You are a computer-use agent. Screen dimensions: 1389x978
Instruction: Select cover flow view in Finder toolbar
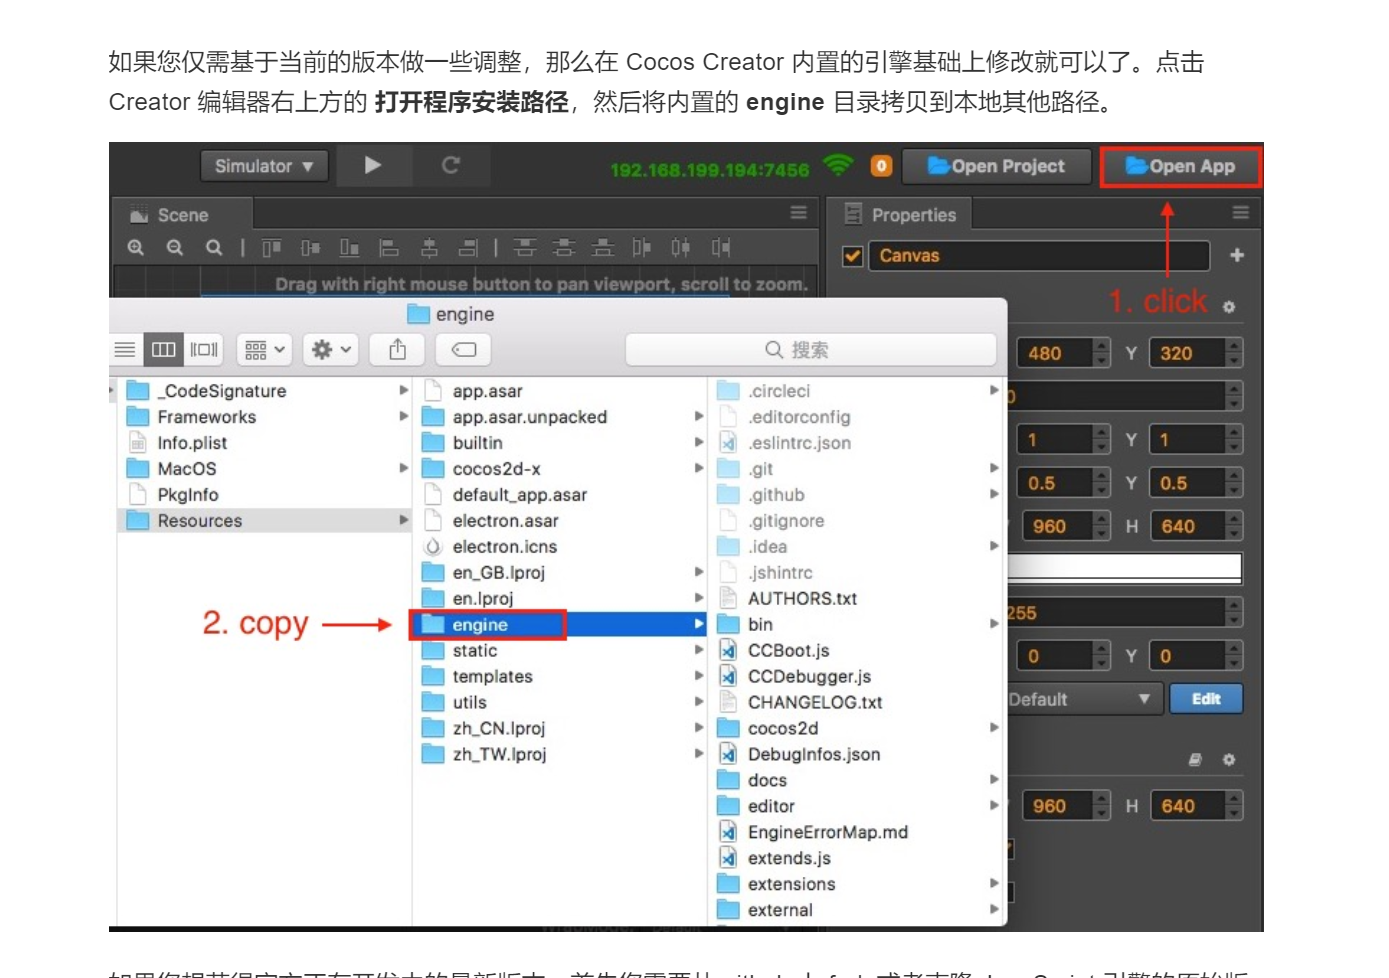tap(204, 349)
